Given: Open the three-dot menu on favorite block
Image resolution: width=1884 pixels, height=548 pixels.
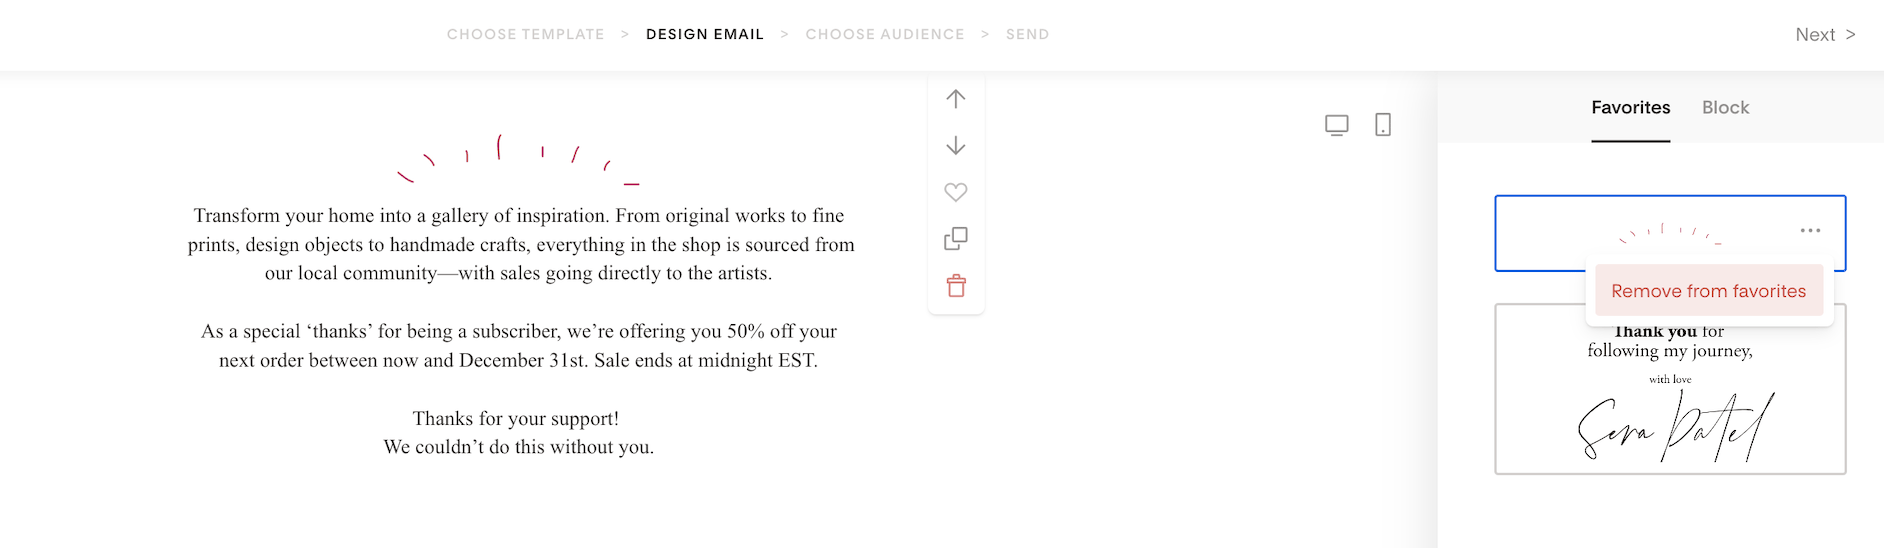Looking at the screenshot, I should (x=1810, y=231).
